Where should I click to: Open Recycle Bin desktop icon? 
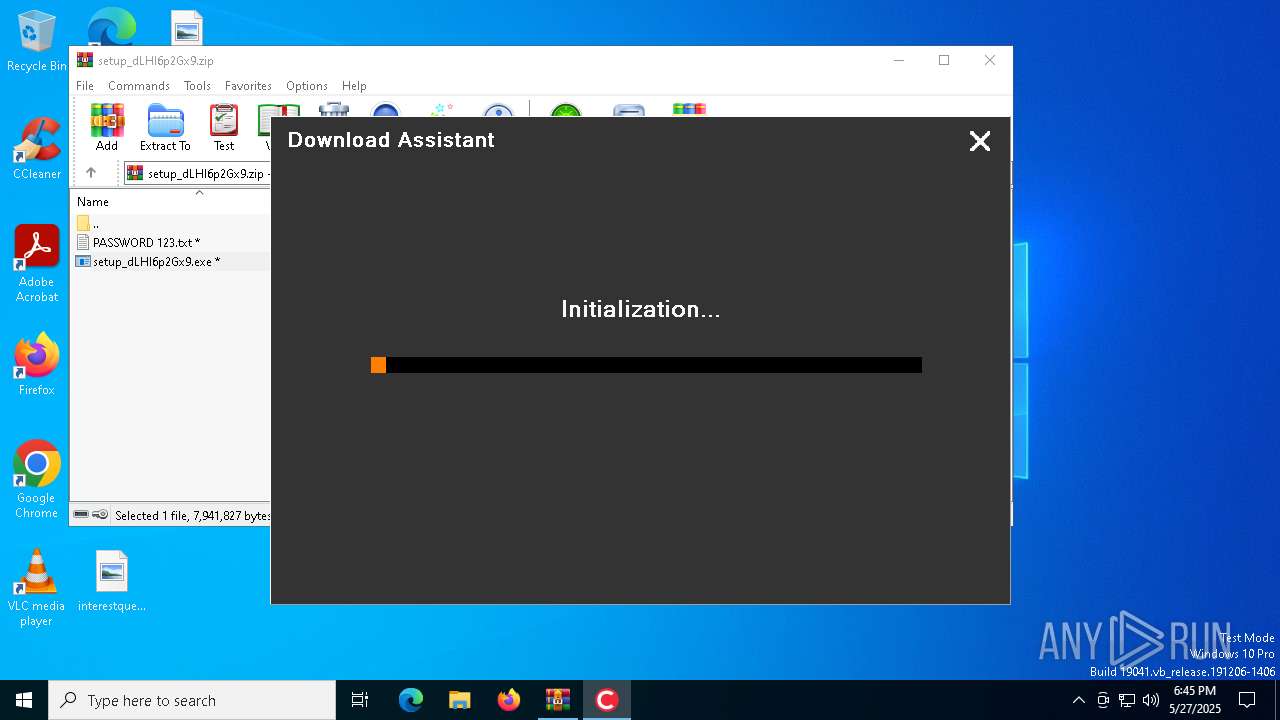37,41
